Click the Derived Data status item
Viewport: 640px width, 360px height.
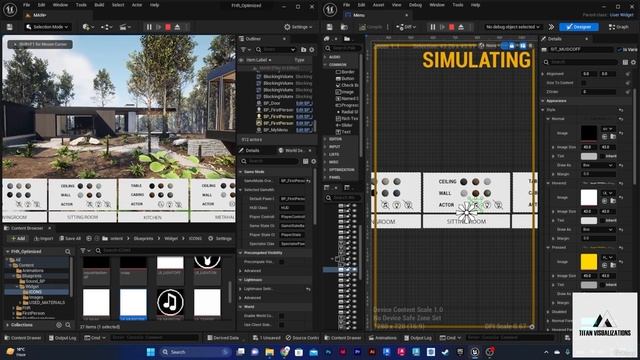[x=223, y=338]
